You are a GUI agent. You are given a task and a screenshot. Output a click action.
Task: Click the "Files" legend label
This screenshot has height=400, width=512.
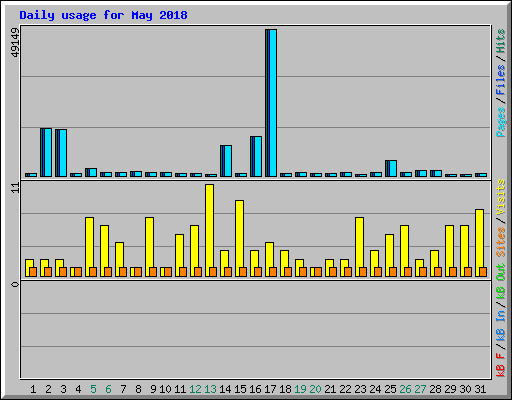pos(501,80)
